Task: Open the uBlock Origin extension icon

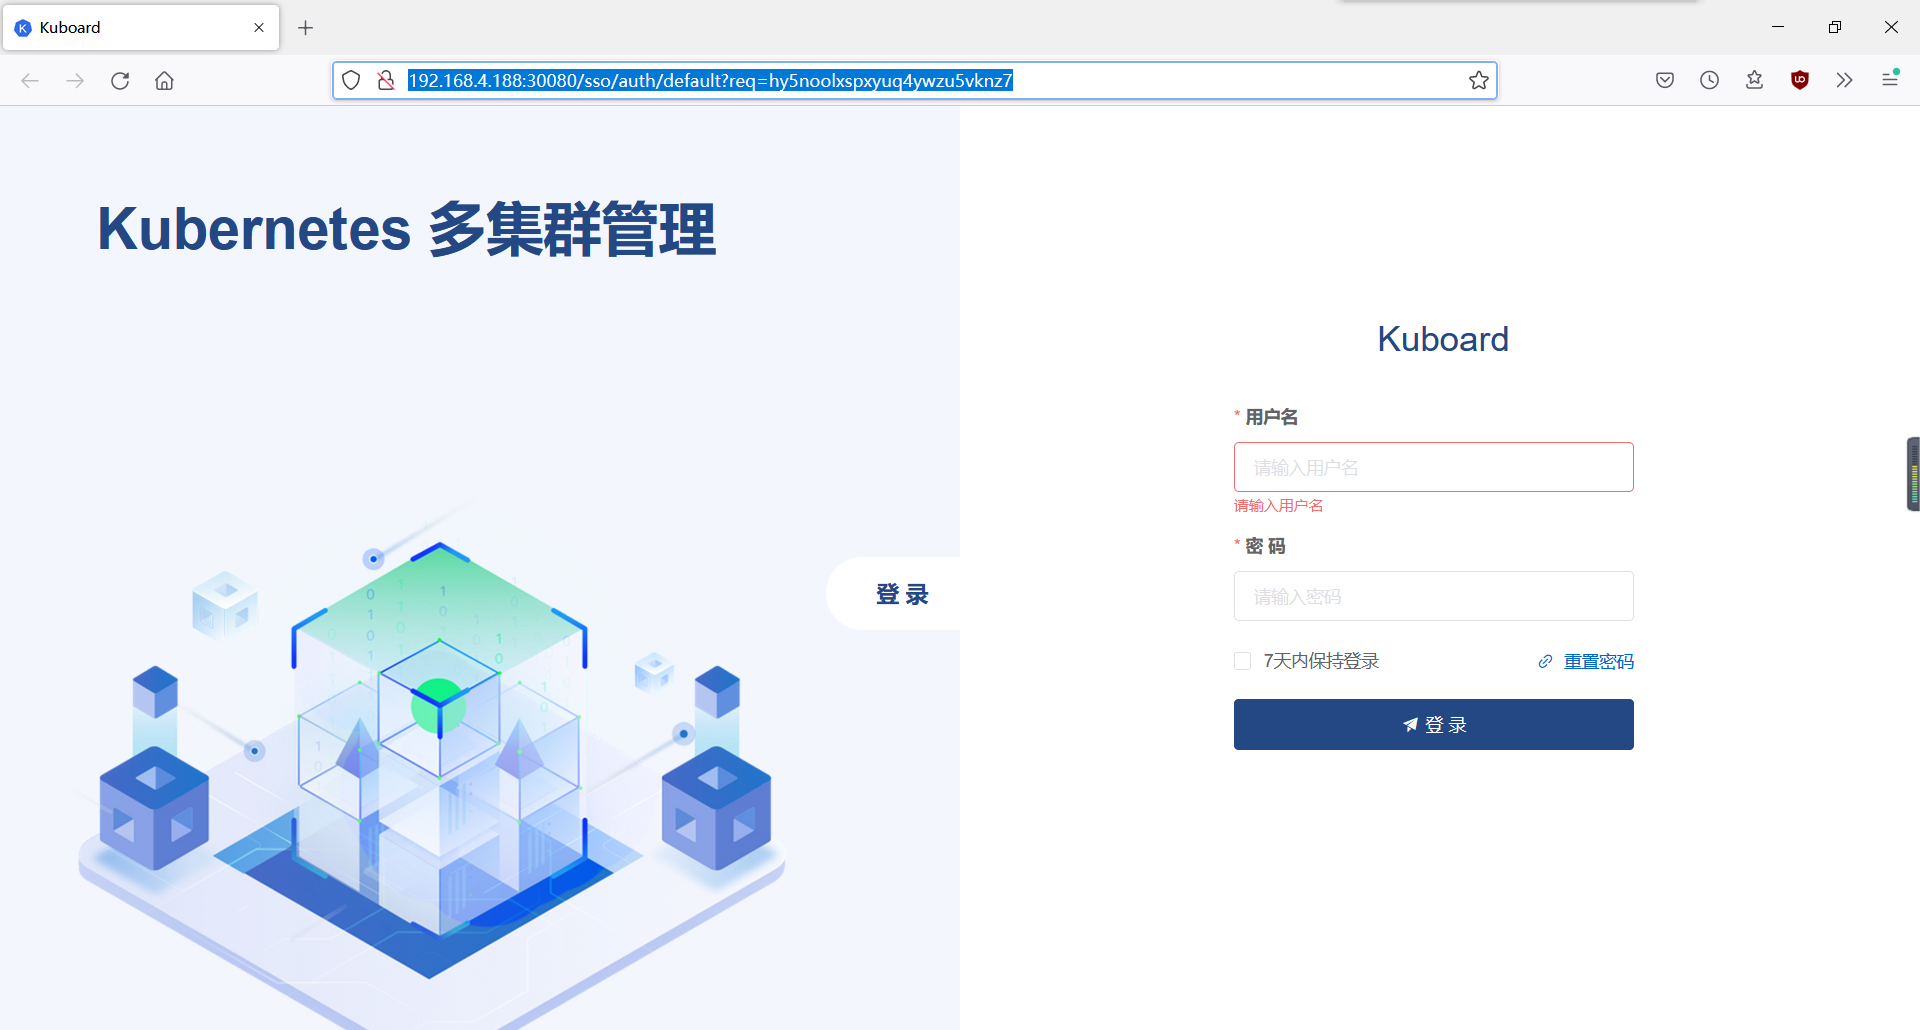Action: click(1800, 81)
